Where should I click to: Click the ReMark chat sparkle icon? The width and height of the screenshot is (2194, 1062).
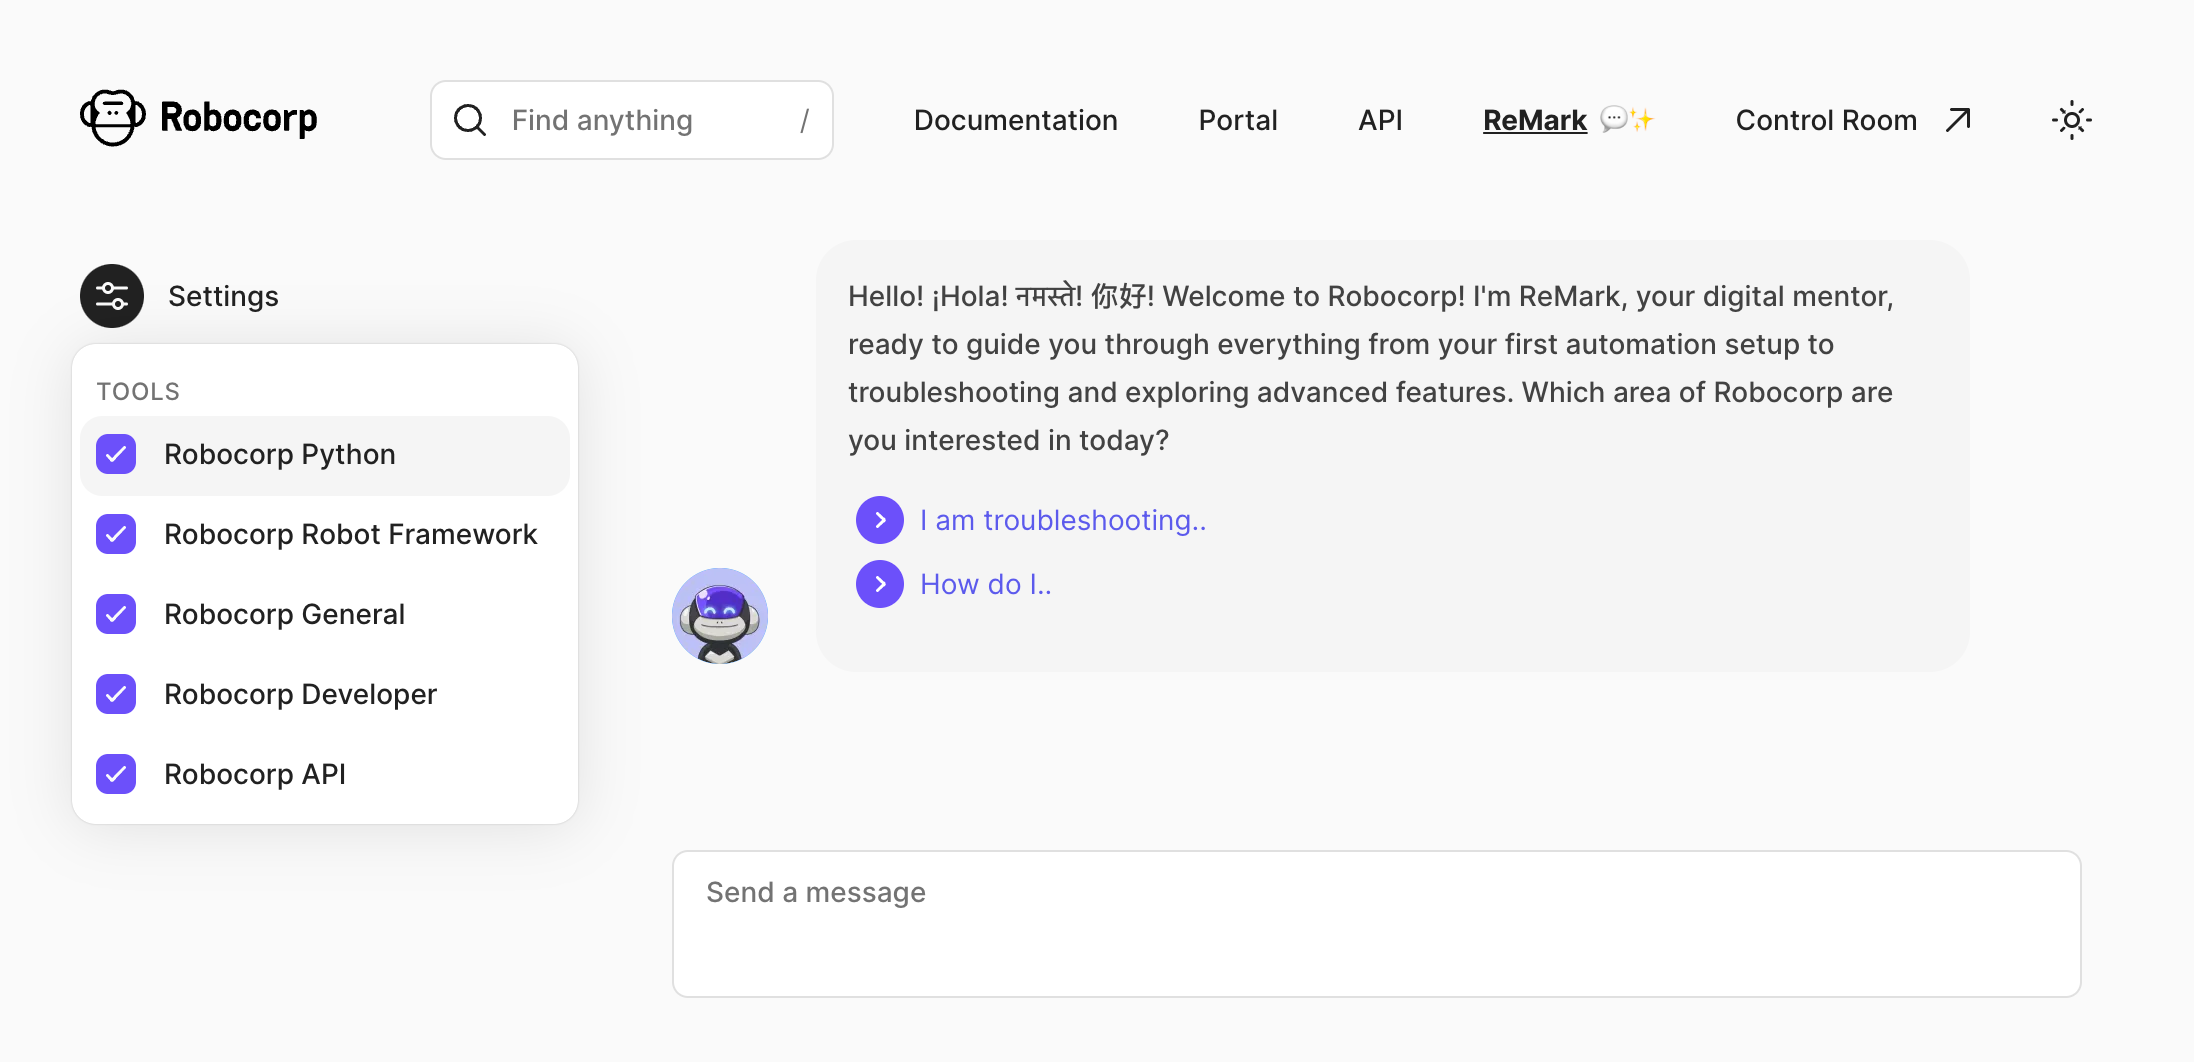point(1627,120)
